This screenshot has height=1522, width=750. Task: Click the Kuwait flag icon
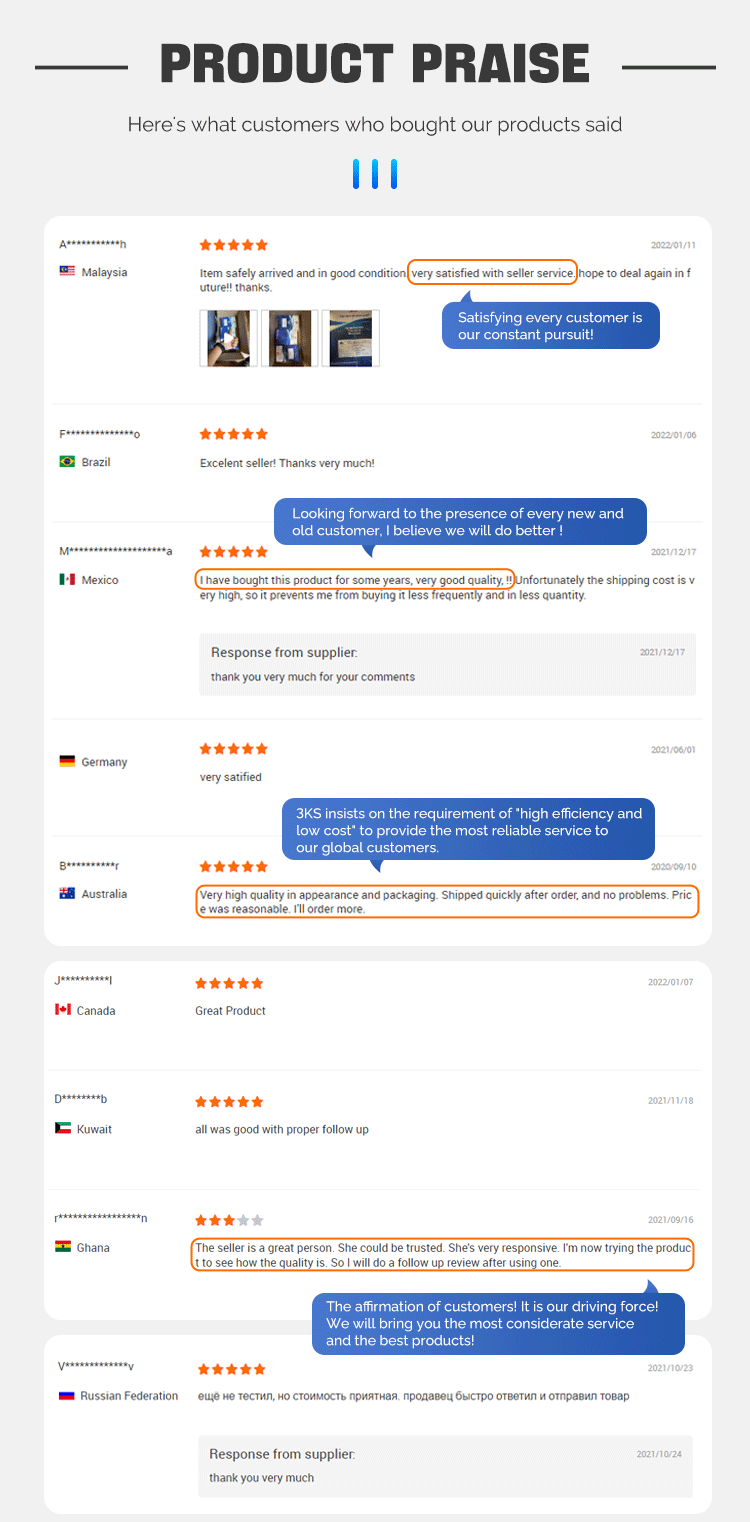click(x=63, y=1129)
